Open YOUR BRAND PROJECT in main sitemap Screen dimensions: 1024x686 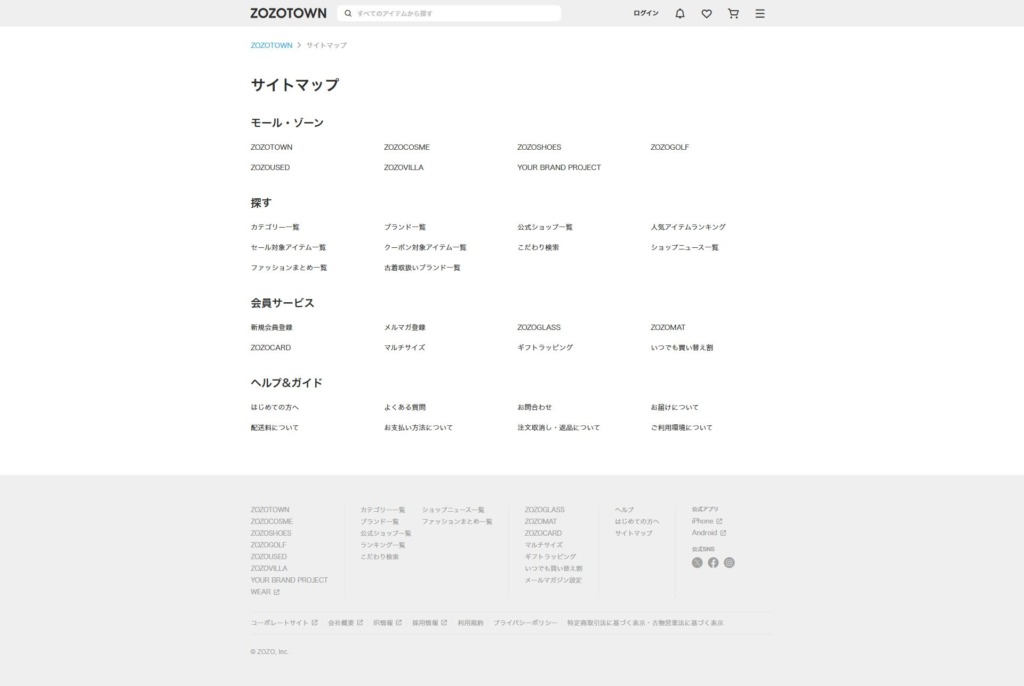pyautogui.click(x=559, y=167)
